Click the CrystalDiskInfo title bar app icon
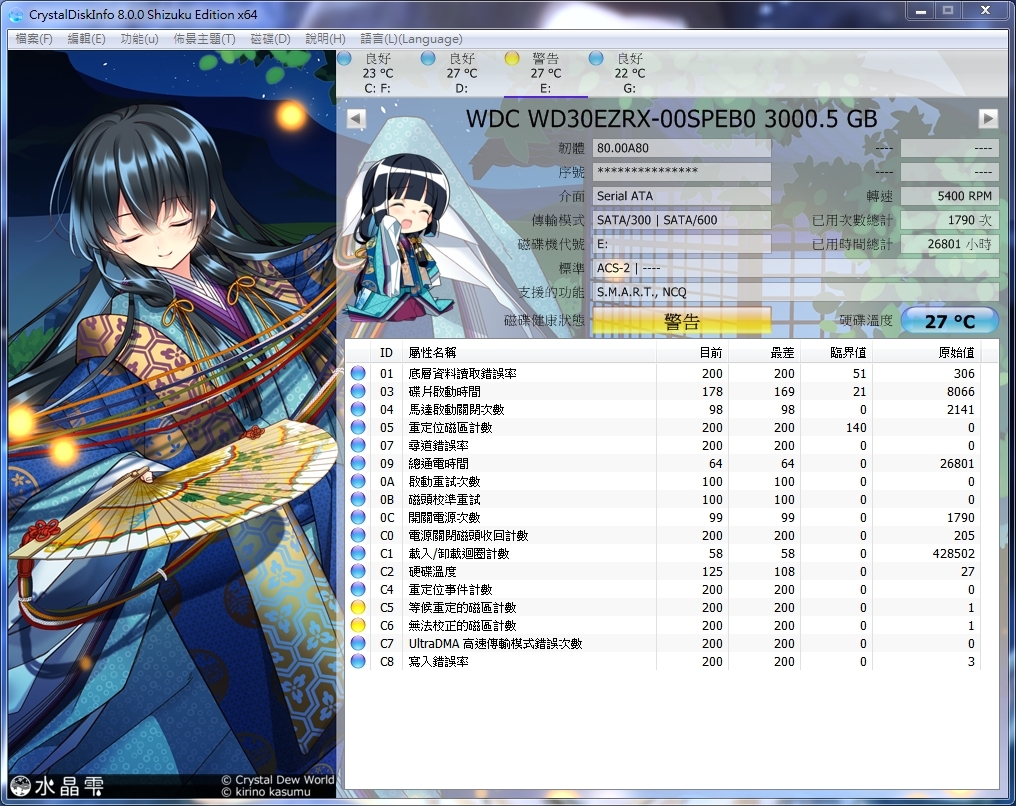 tap(16, 14)
